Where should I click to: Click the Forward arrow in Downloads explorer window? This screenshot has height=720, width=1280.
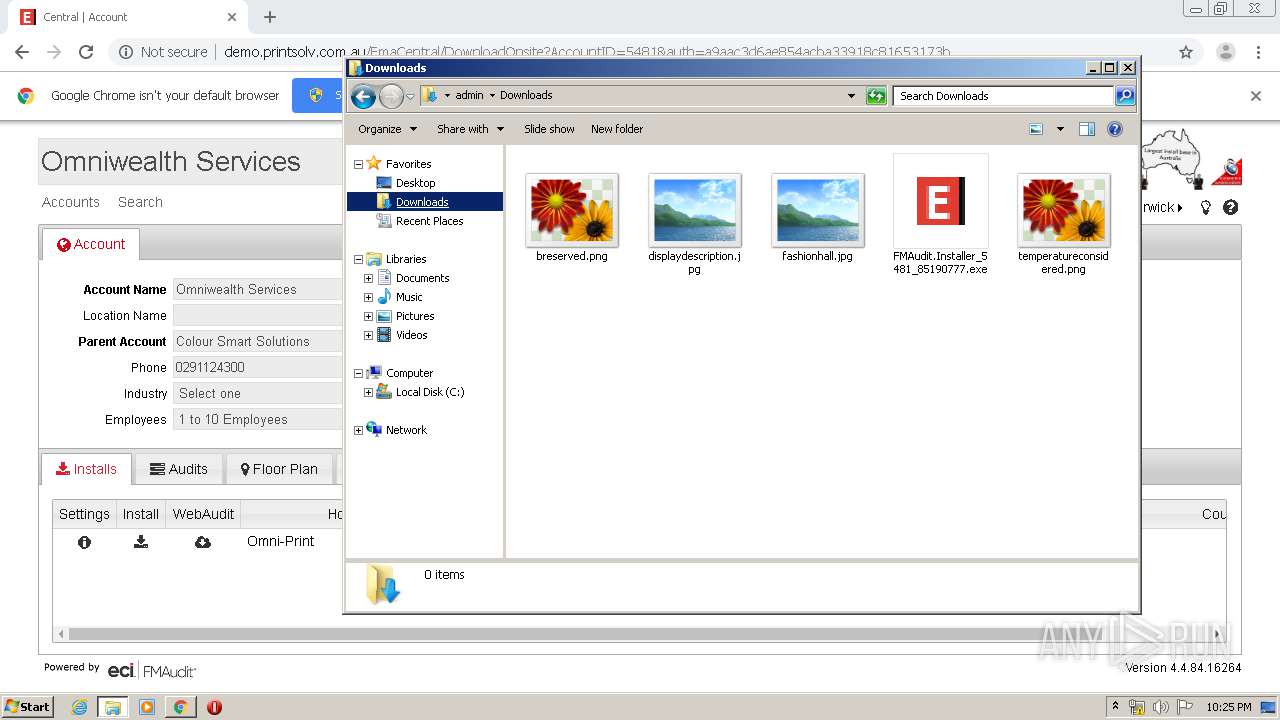pyautogui.click(x=391, y=96)
